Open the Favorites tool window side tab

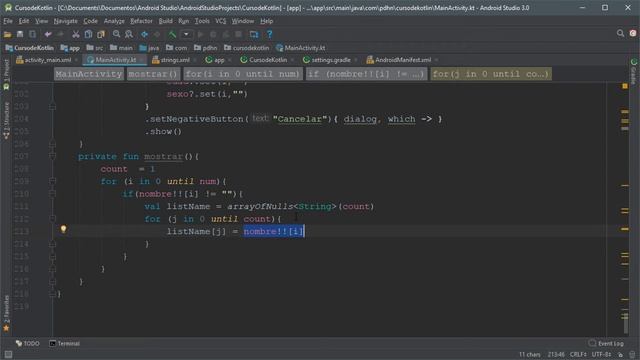point(6,313)
